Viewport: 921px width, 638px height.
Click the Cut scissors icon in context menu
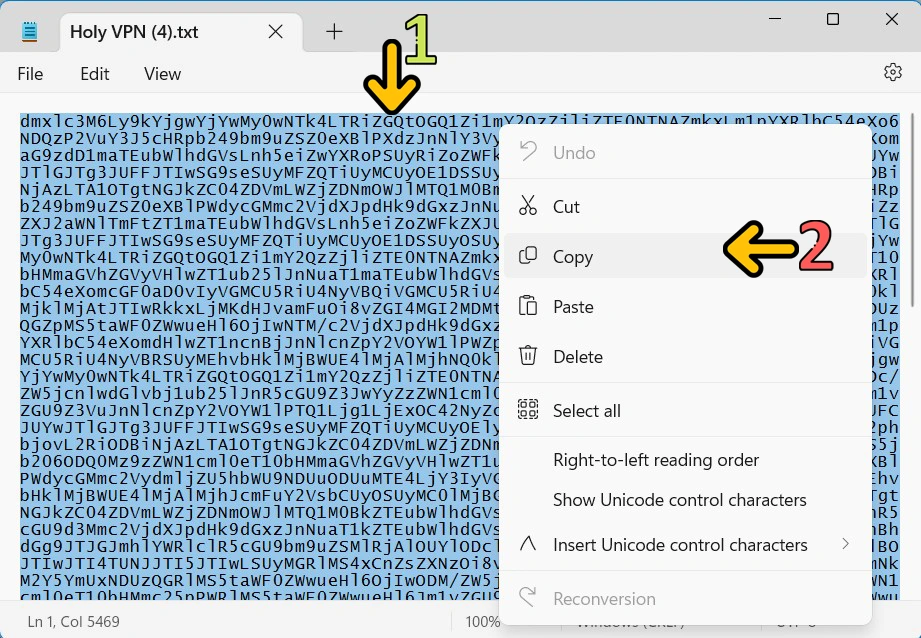click(527, 206)
